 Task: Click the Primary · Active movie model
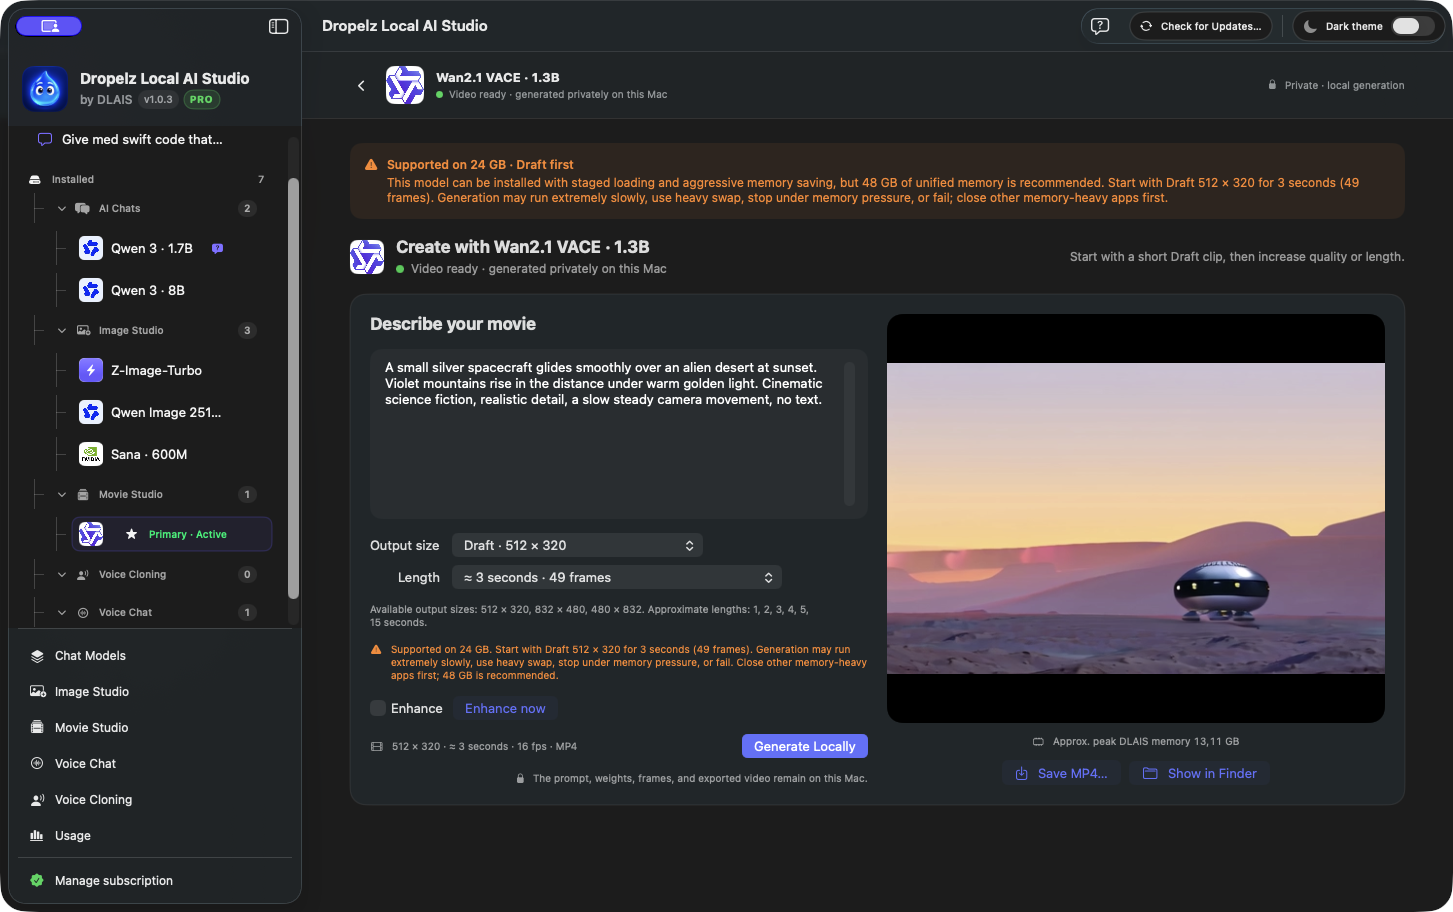pos(172,534)
